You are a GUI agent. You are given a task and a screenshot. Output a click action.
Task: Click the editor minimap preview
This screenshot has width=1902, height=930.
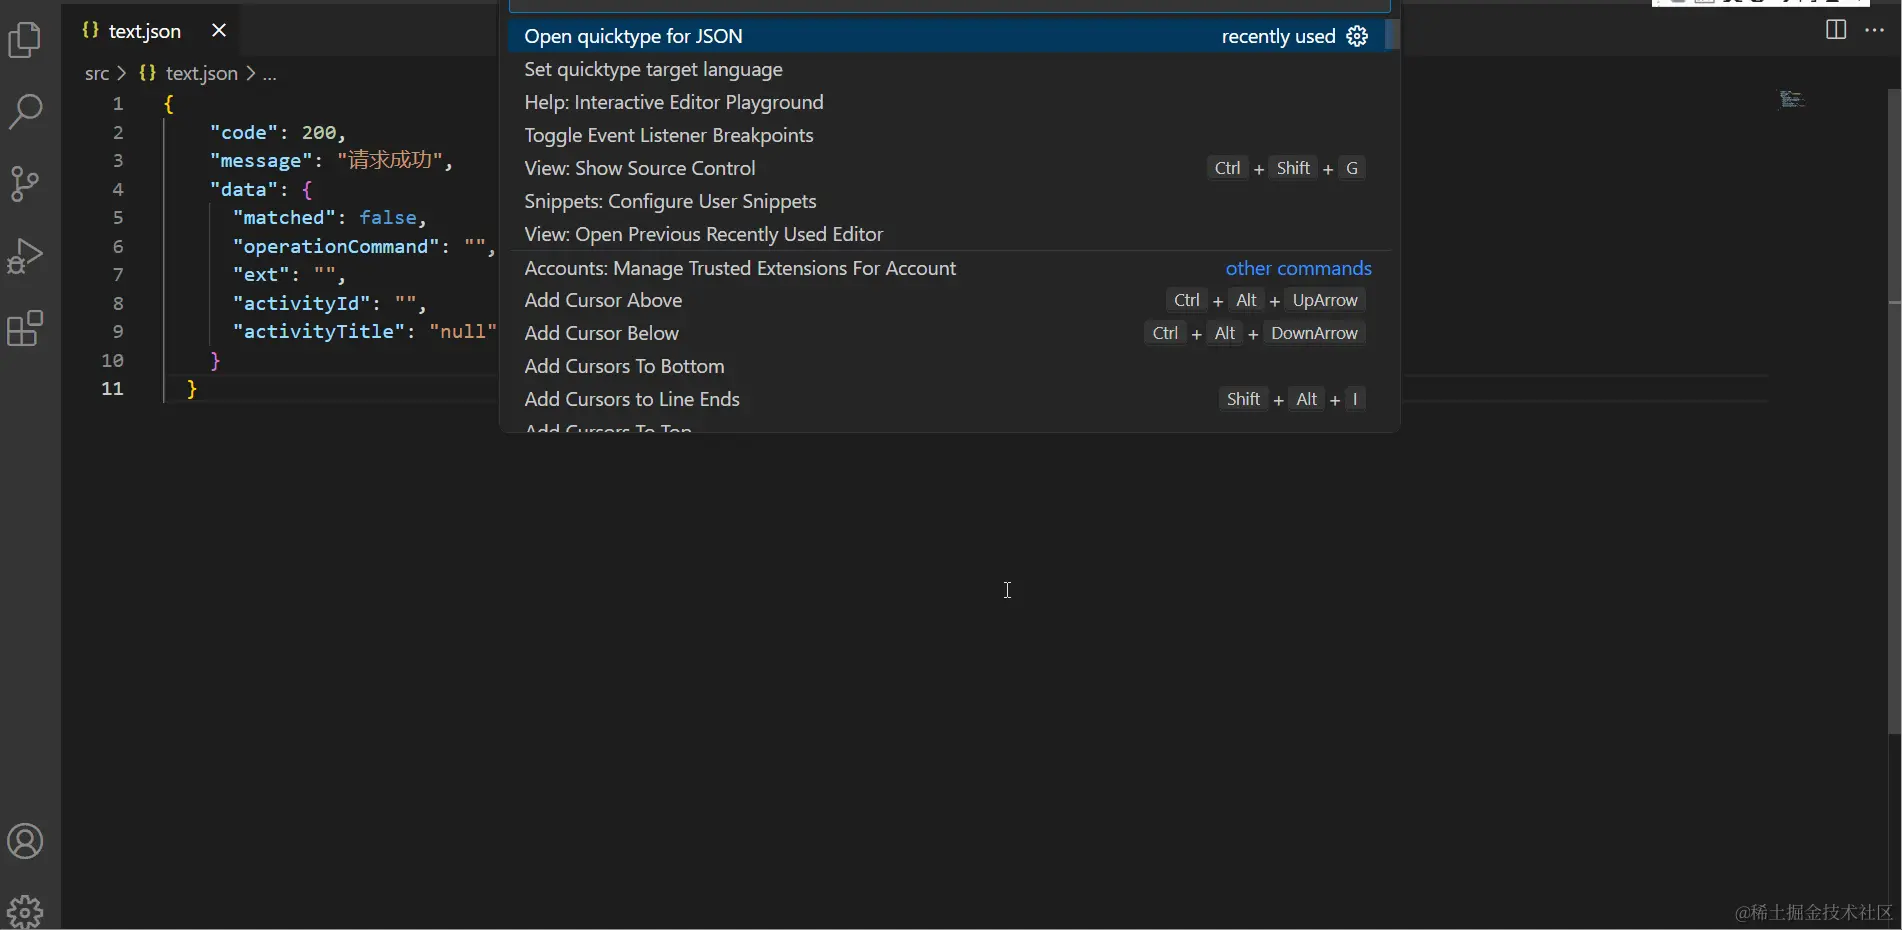pyautogui.click(x=1792, y=98)
